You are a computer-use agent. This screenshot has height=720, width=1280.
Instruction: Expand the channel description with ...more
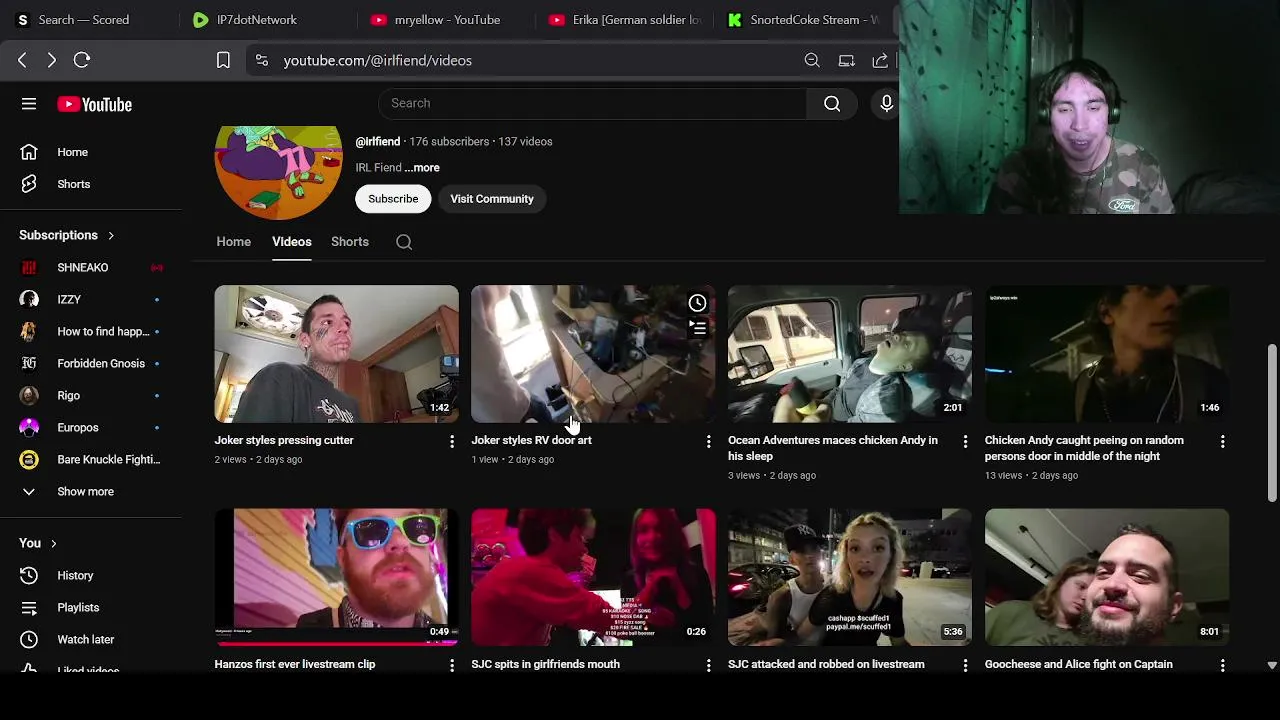422,167
